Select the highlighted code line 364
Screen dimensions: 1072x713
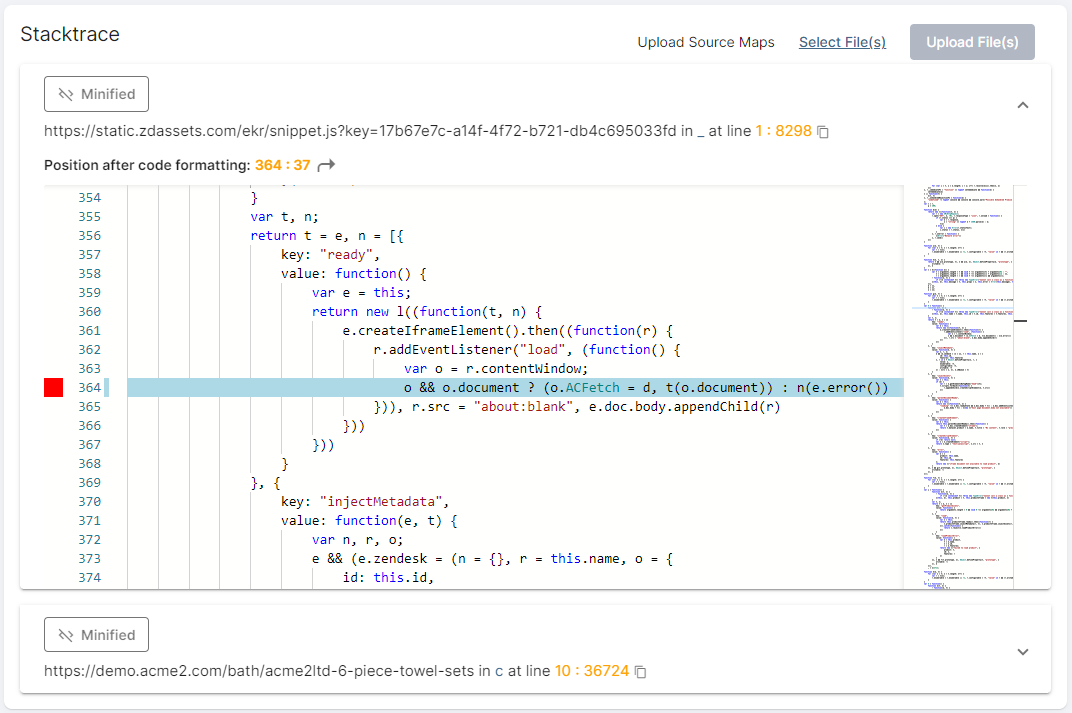pyautogui.click(x=500, y=386)
